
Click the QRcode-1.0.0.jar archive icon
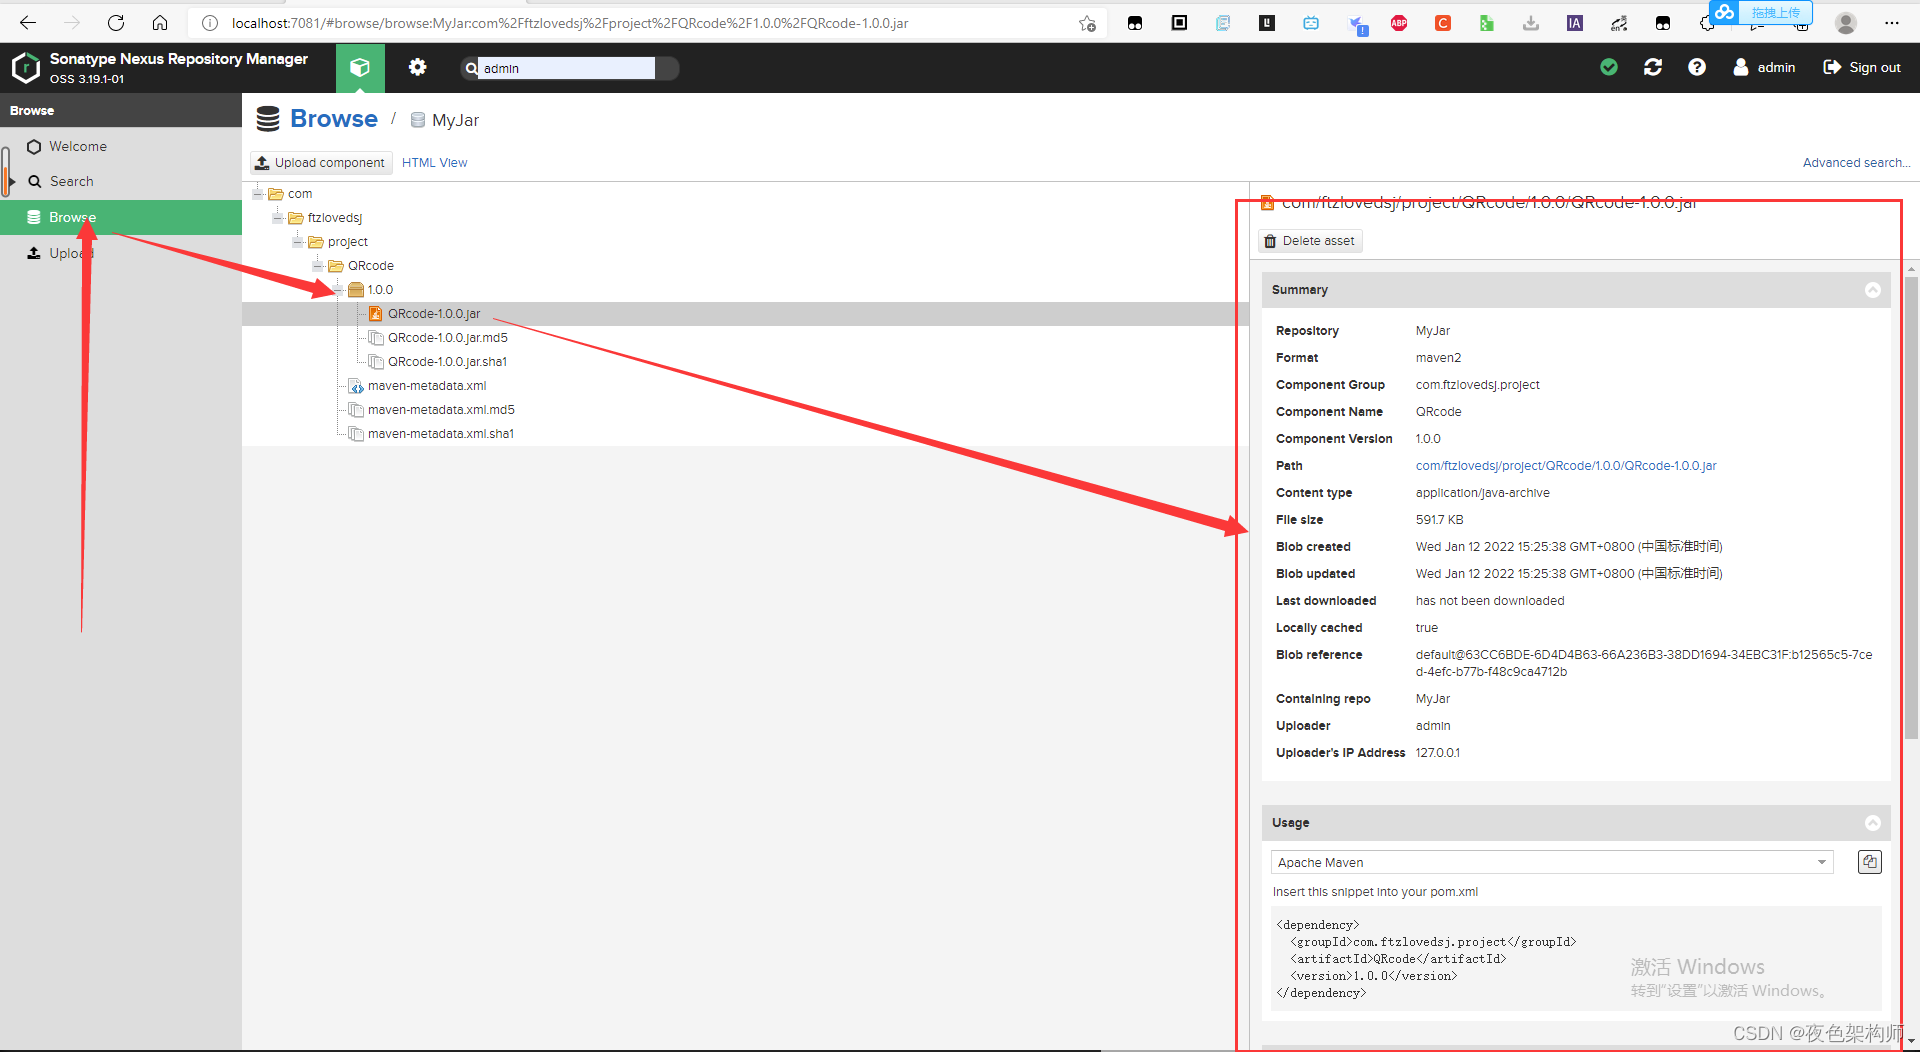pos(375,313)
